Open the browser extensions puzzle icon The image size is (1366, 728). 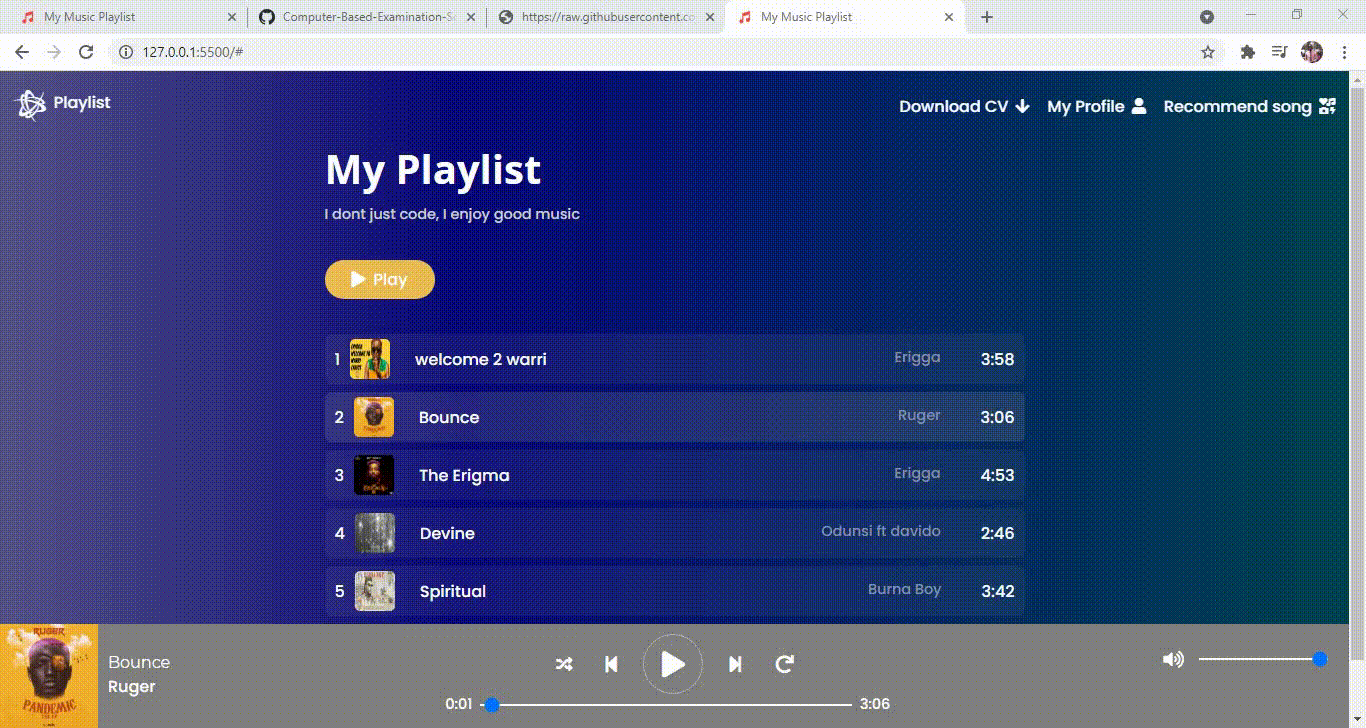(x=1247, y=52)
